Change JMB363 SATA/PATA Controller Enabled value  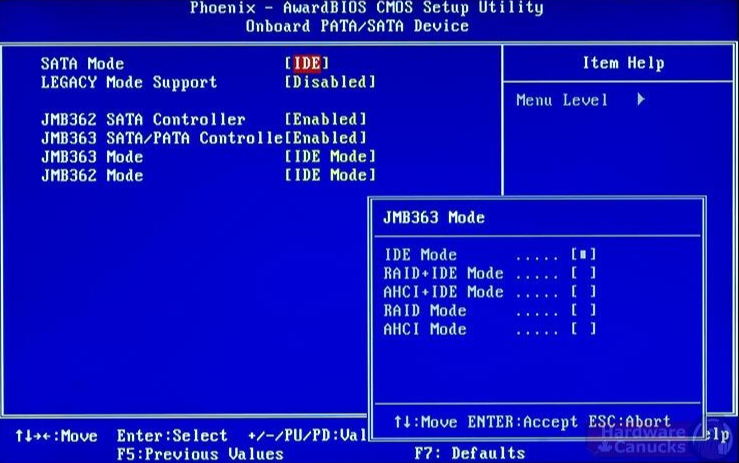(x=325, y=138)
